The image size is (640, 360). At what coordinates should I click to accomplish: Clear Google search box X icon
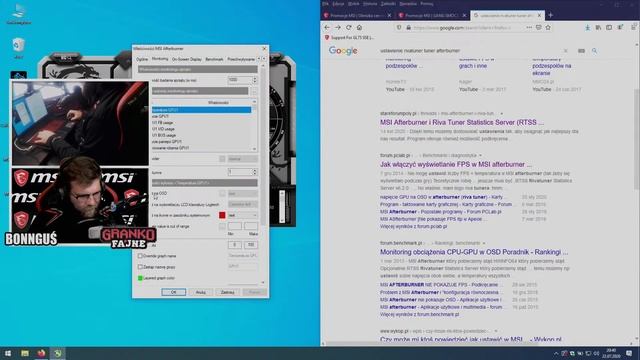pos(565,51)
